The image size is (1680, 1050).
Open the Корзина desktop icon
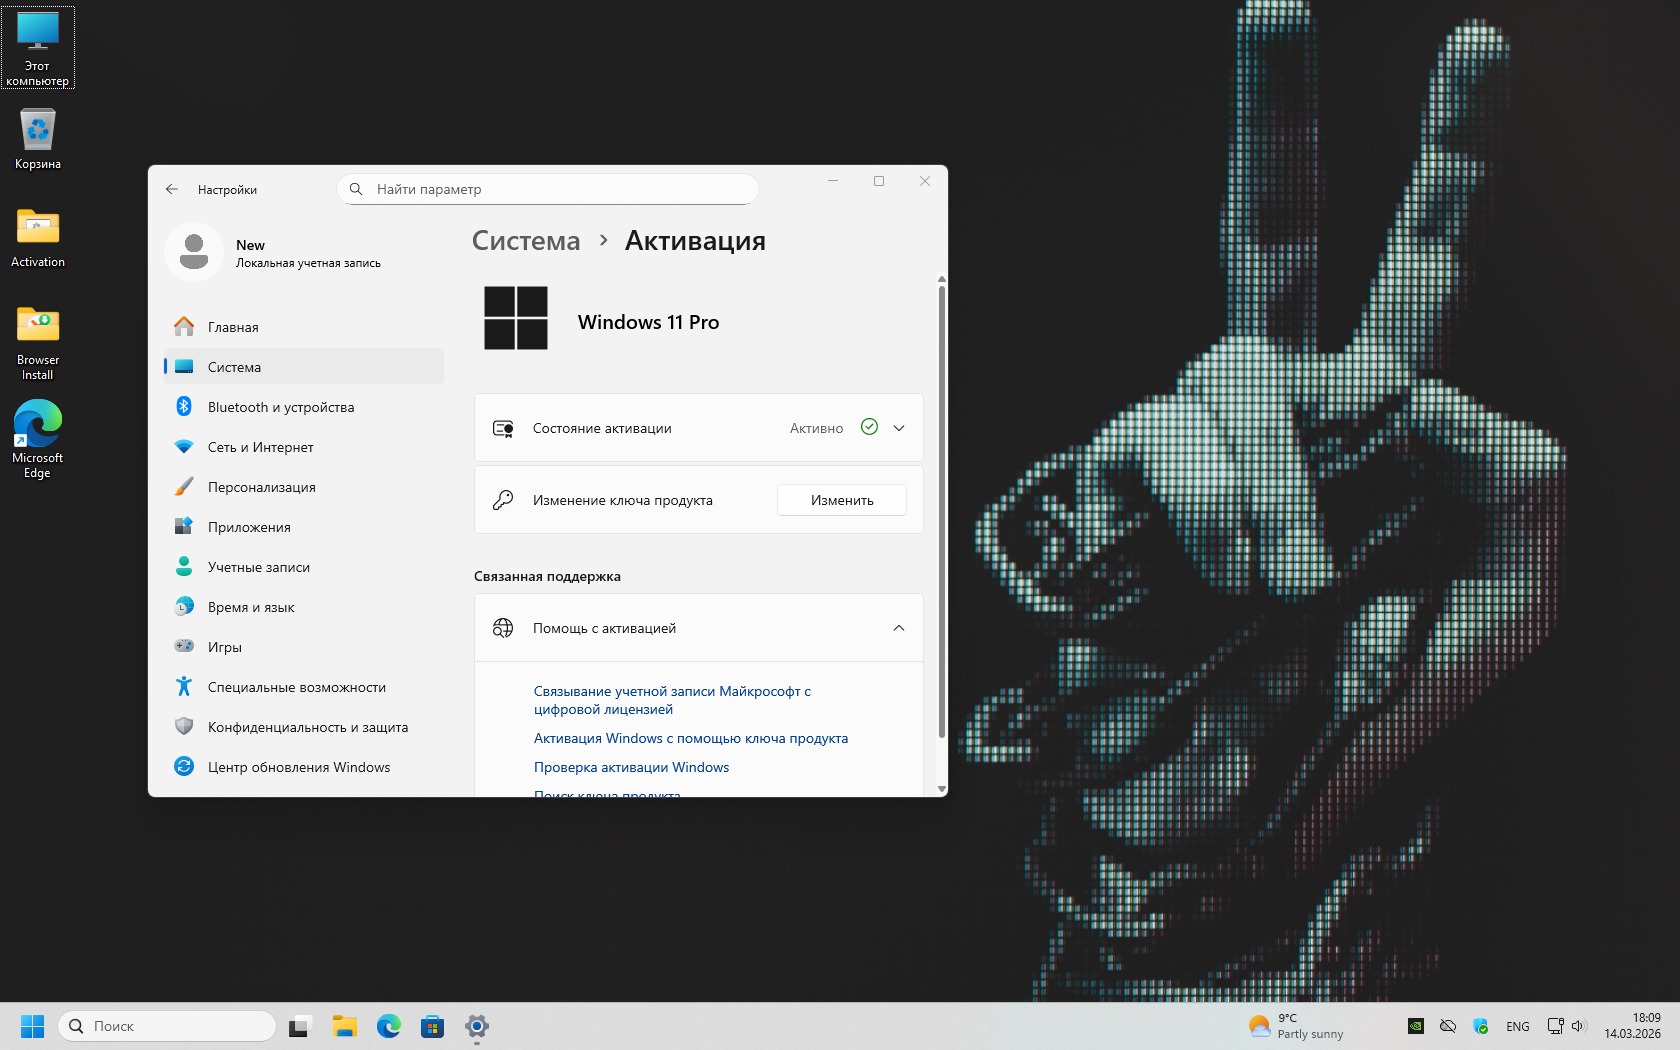pos(38,140)
